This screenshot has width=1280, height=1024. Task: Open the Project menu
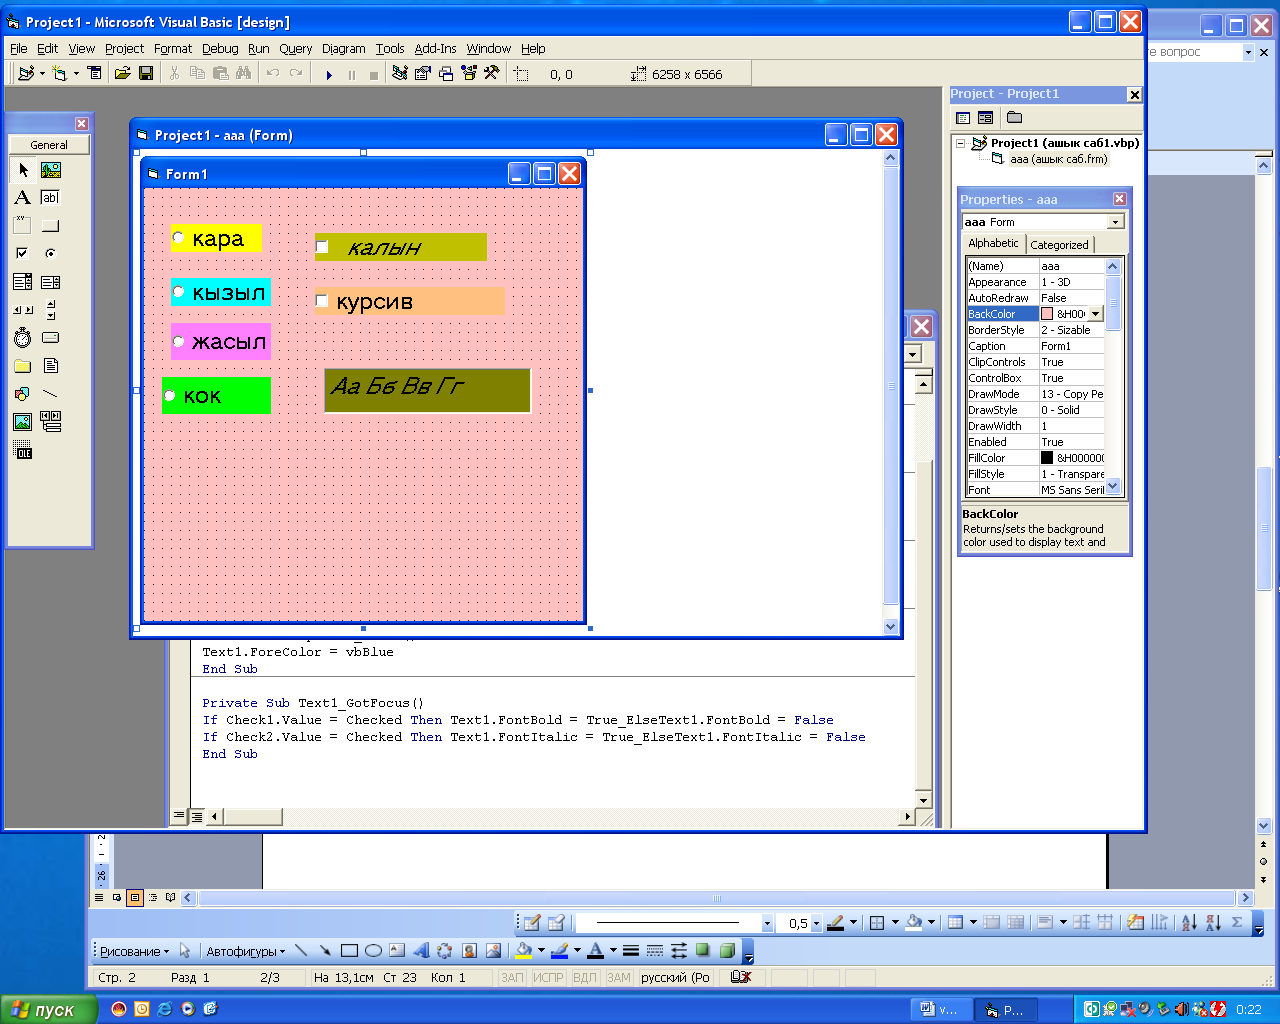pyautogui.click(x=124, y=48)
